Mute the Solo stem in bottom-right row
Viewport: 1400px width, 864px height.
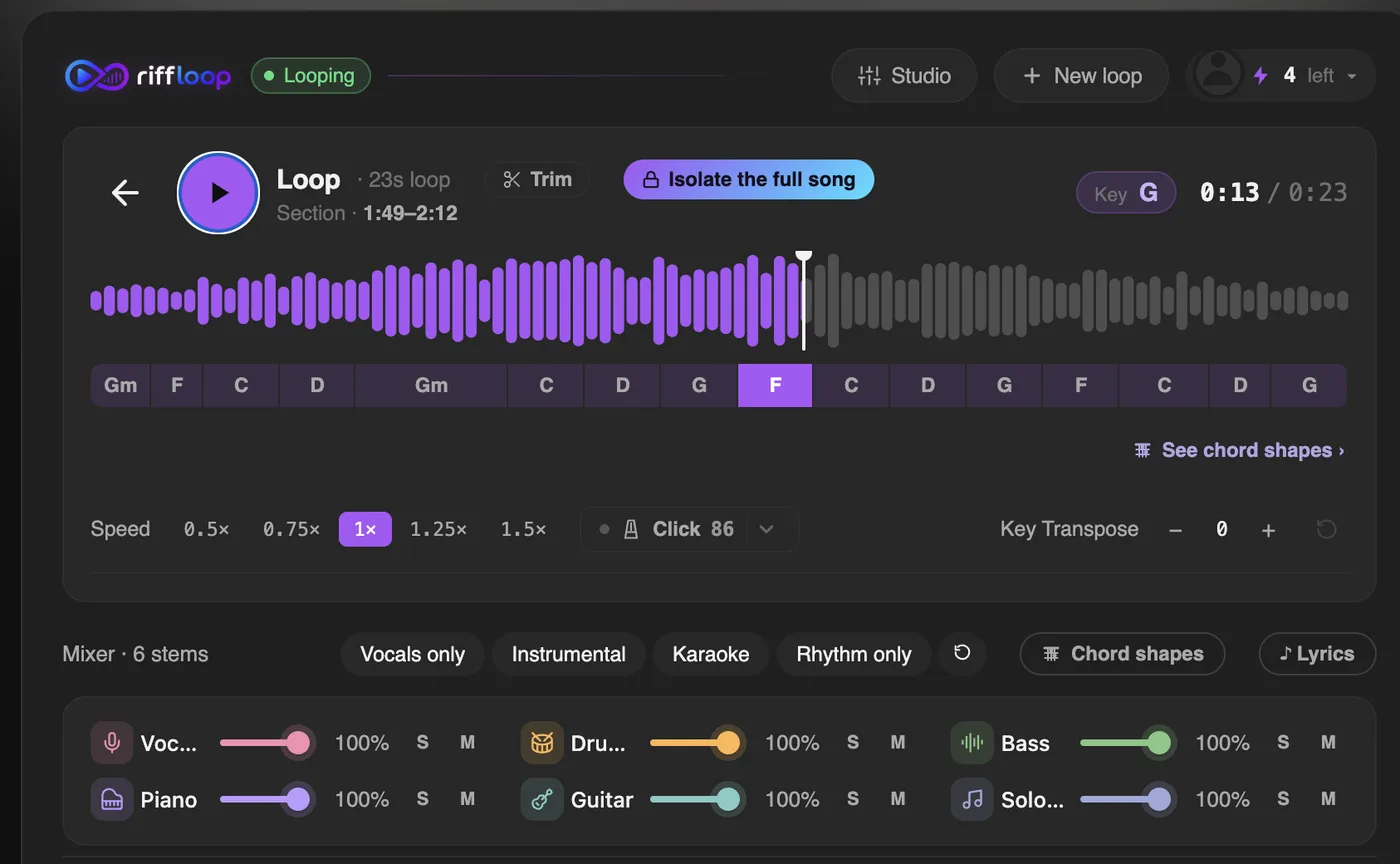(x=1328, y=798)
